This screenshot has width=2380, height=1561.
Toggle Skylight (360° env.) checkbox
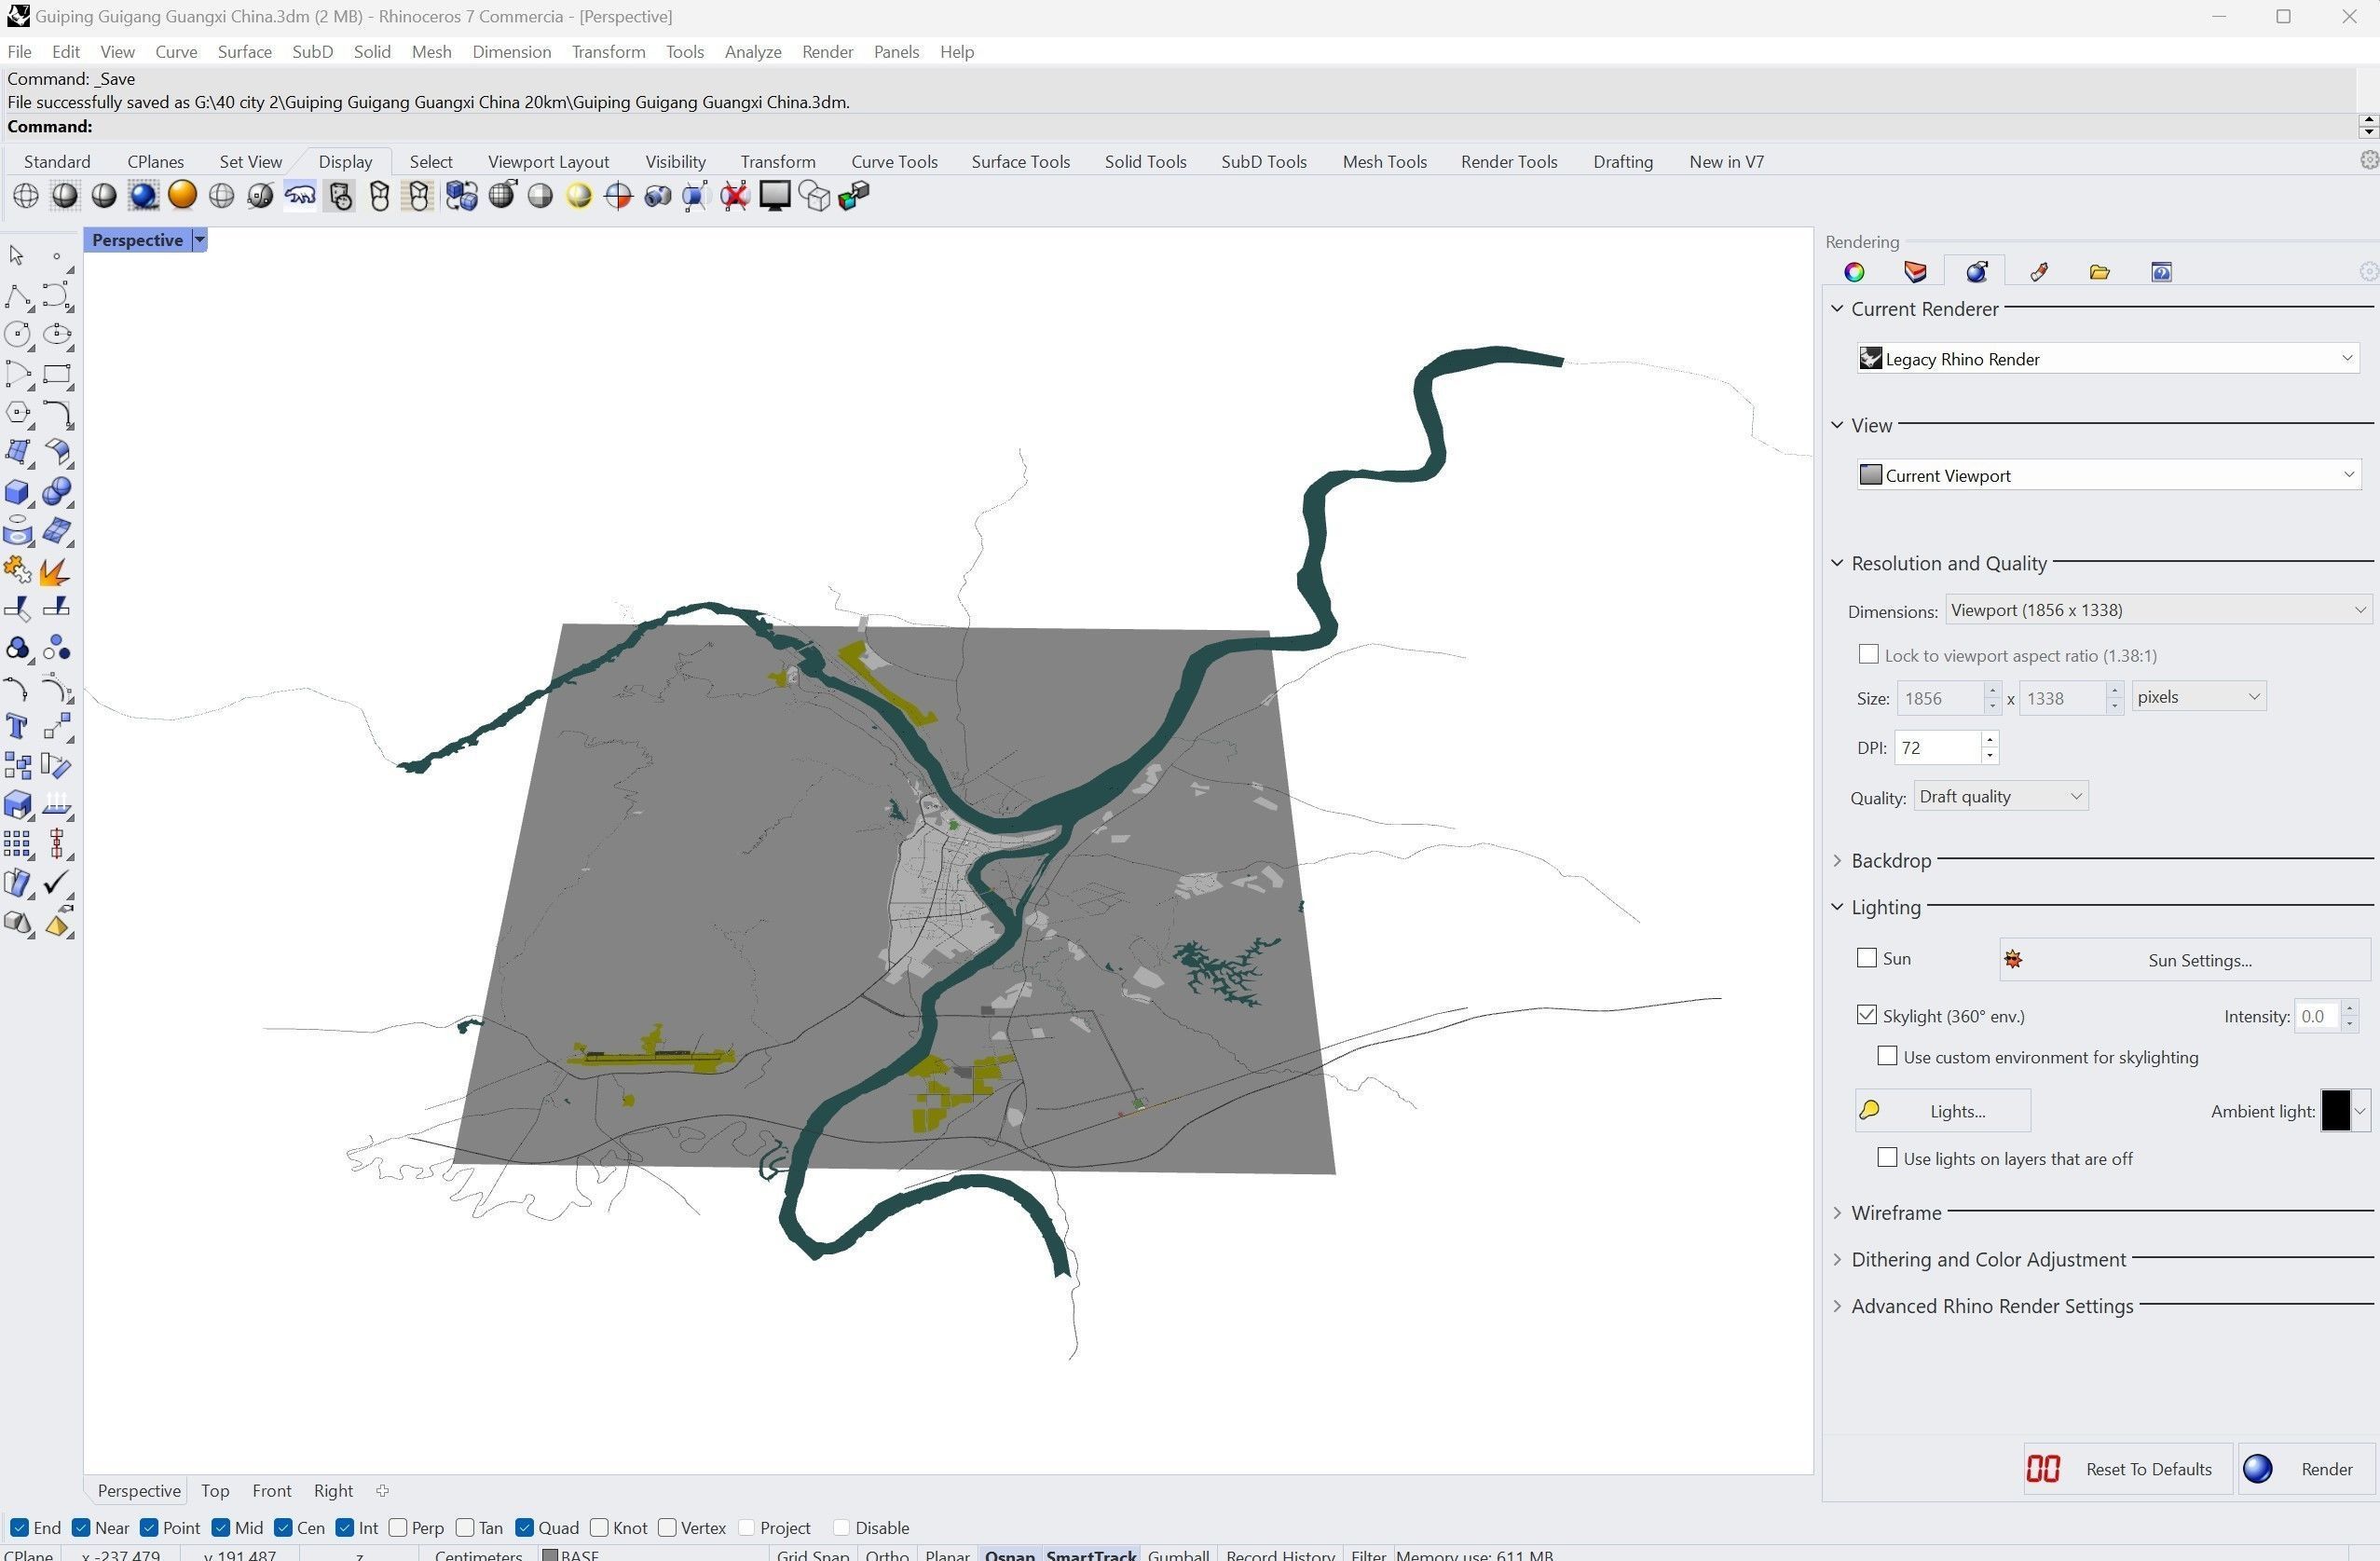(1866, 1015)
